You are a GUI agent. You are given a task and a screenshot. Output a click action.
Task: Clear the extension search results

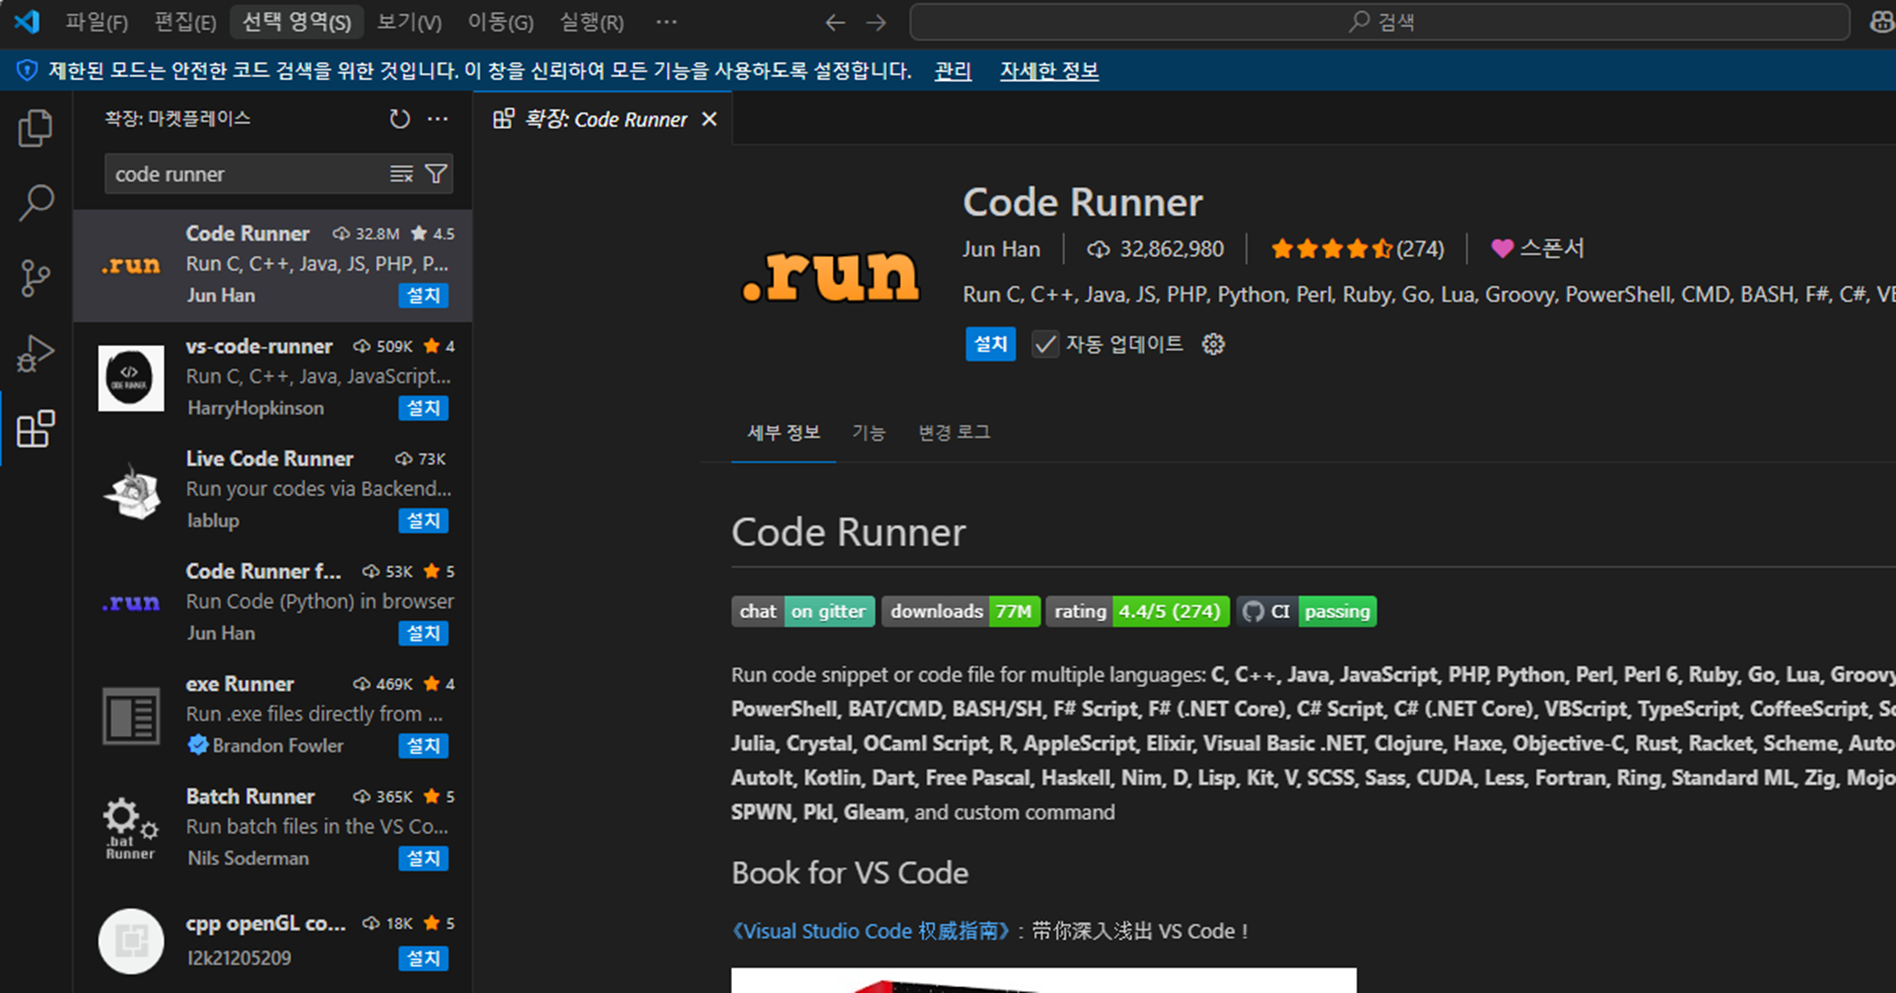click(401, 174)
